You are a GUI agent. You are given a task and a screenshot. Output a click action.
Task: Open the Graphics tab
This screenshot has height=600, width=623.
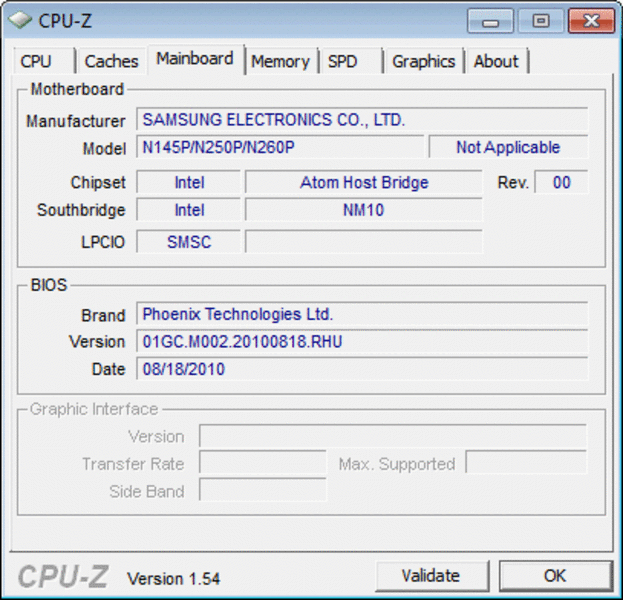424,61
